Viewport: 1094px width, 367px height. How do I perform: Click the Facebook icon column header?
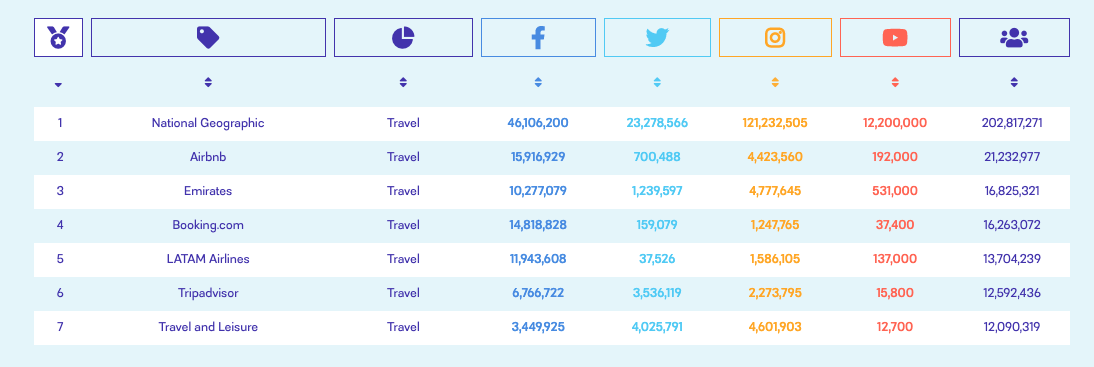click(x=538, y=38)
